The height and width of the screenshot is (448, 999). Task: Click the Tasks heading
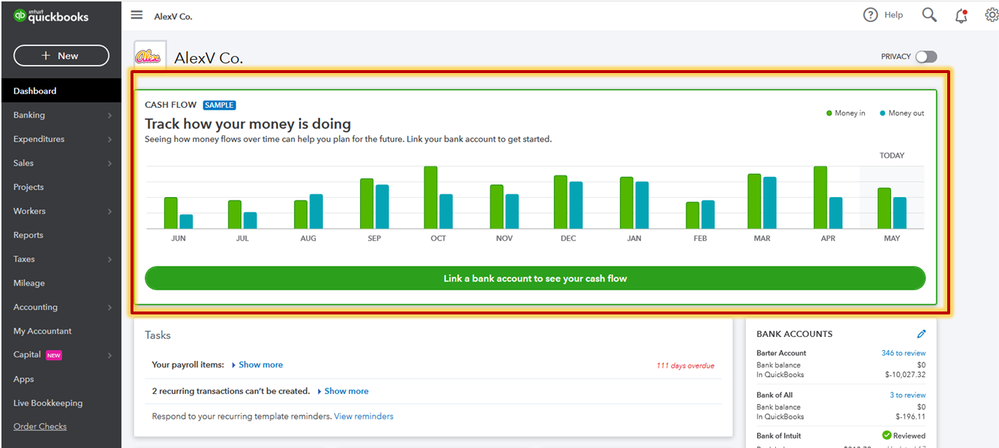[157, 335]
